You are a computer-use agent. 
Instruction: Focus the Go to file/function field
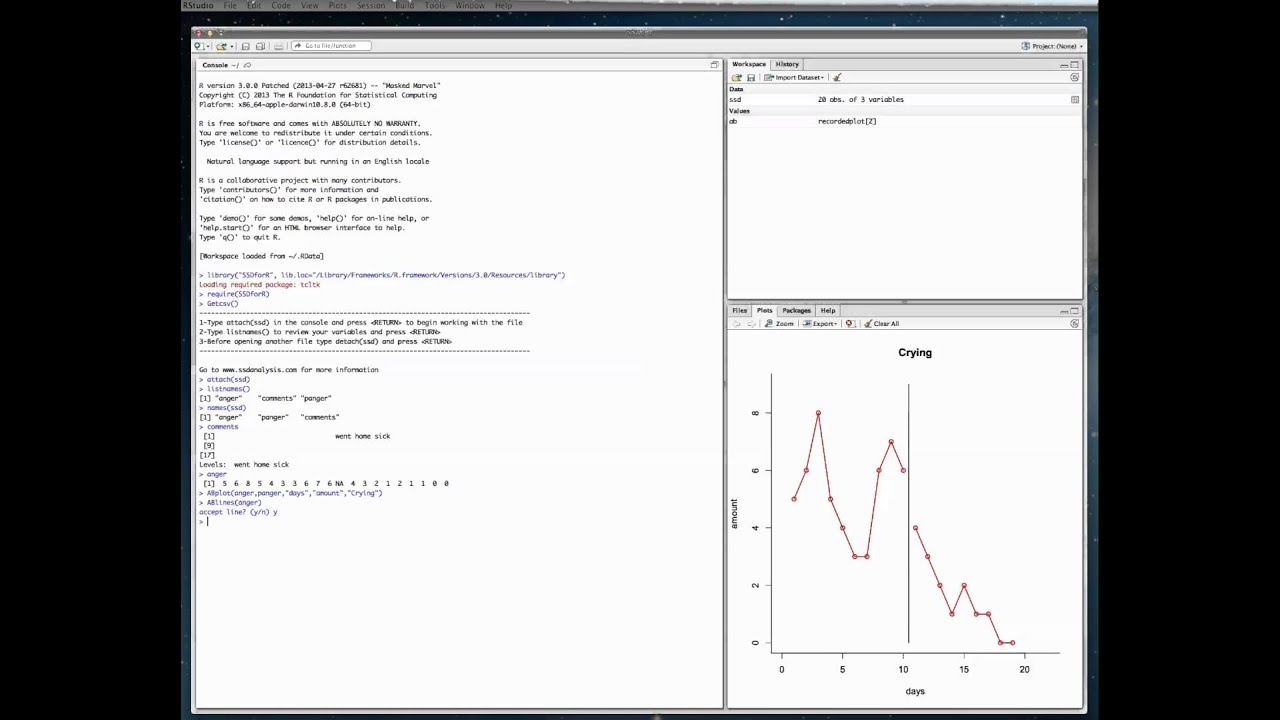[331, 46]
